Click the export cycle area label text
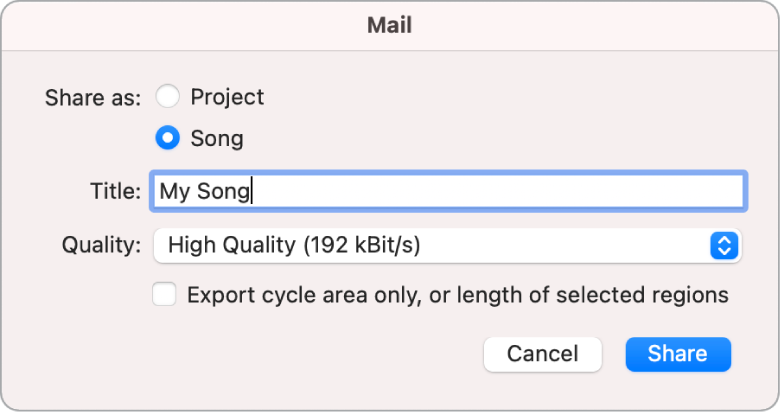Image resolution: width=782 pixels, height=412 pixels. [x=457, y=295]
